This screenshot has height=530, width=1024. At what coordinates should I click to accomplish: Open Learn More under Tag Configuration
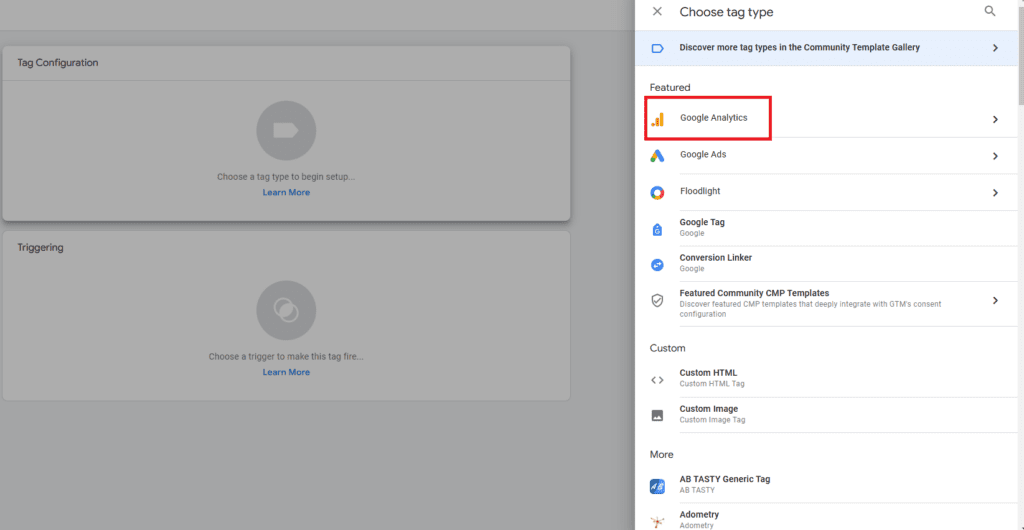click(286, 193)
